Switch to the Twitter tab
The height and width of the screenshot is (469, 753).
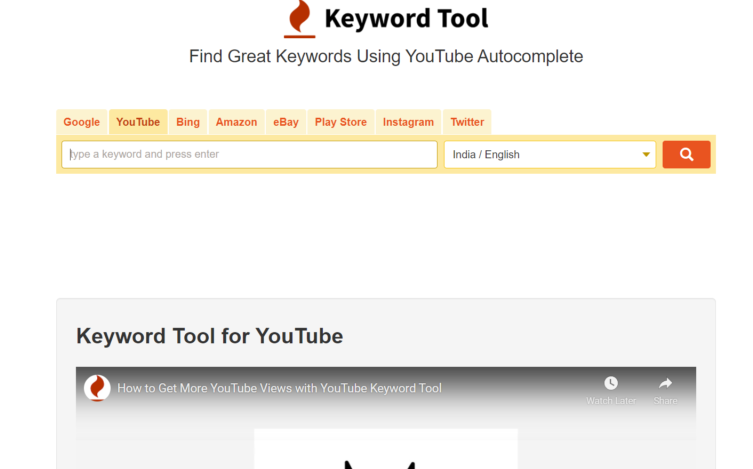pos(467,122)
